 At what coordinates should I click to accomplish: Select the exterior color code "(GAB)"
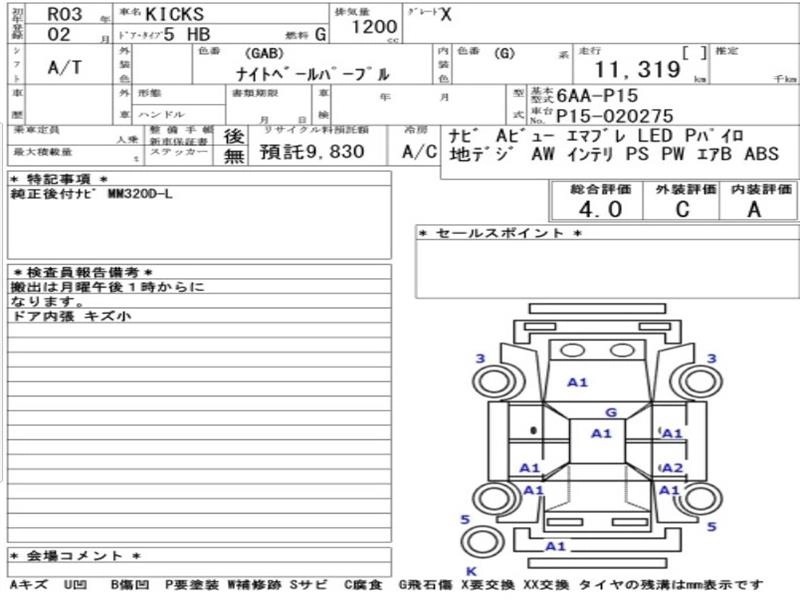pos(264,53)
